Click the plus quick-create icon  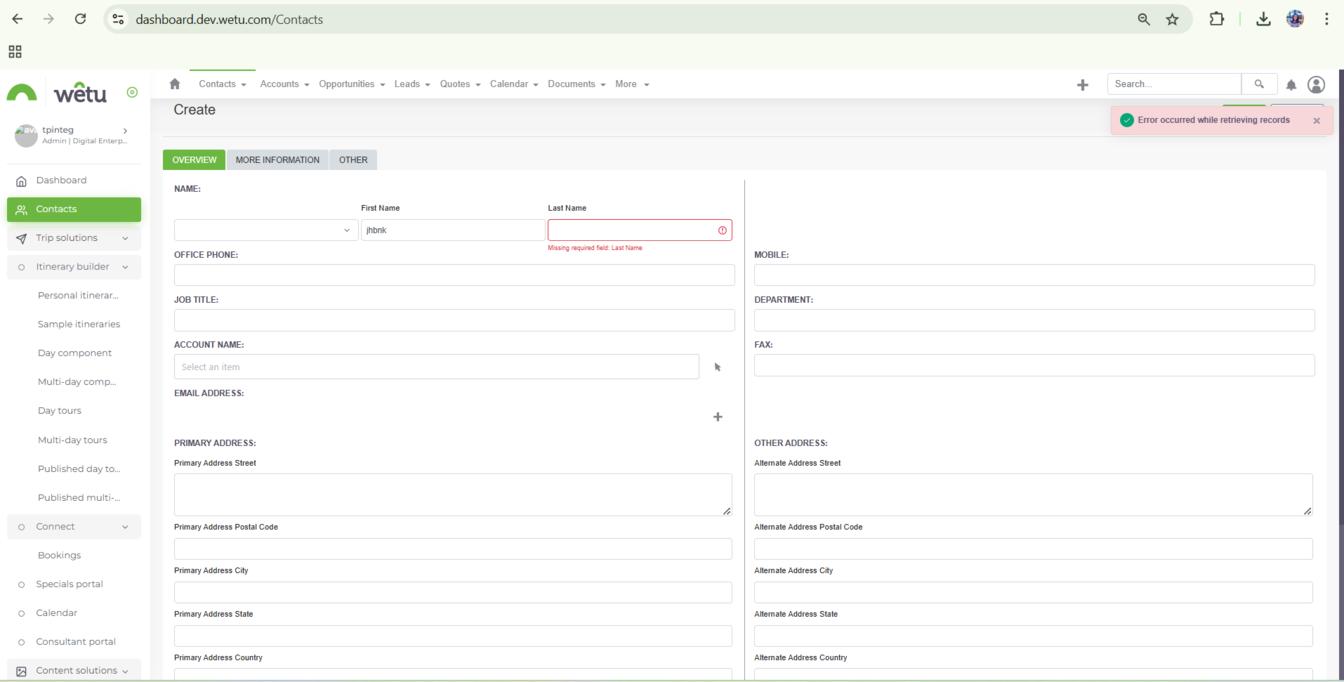pos(1082,85)
